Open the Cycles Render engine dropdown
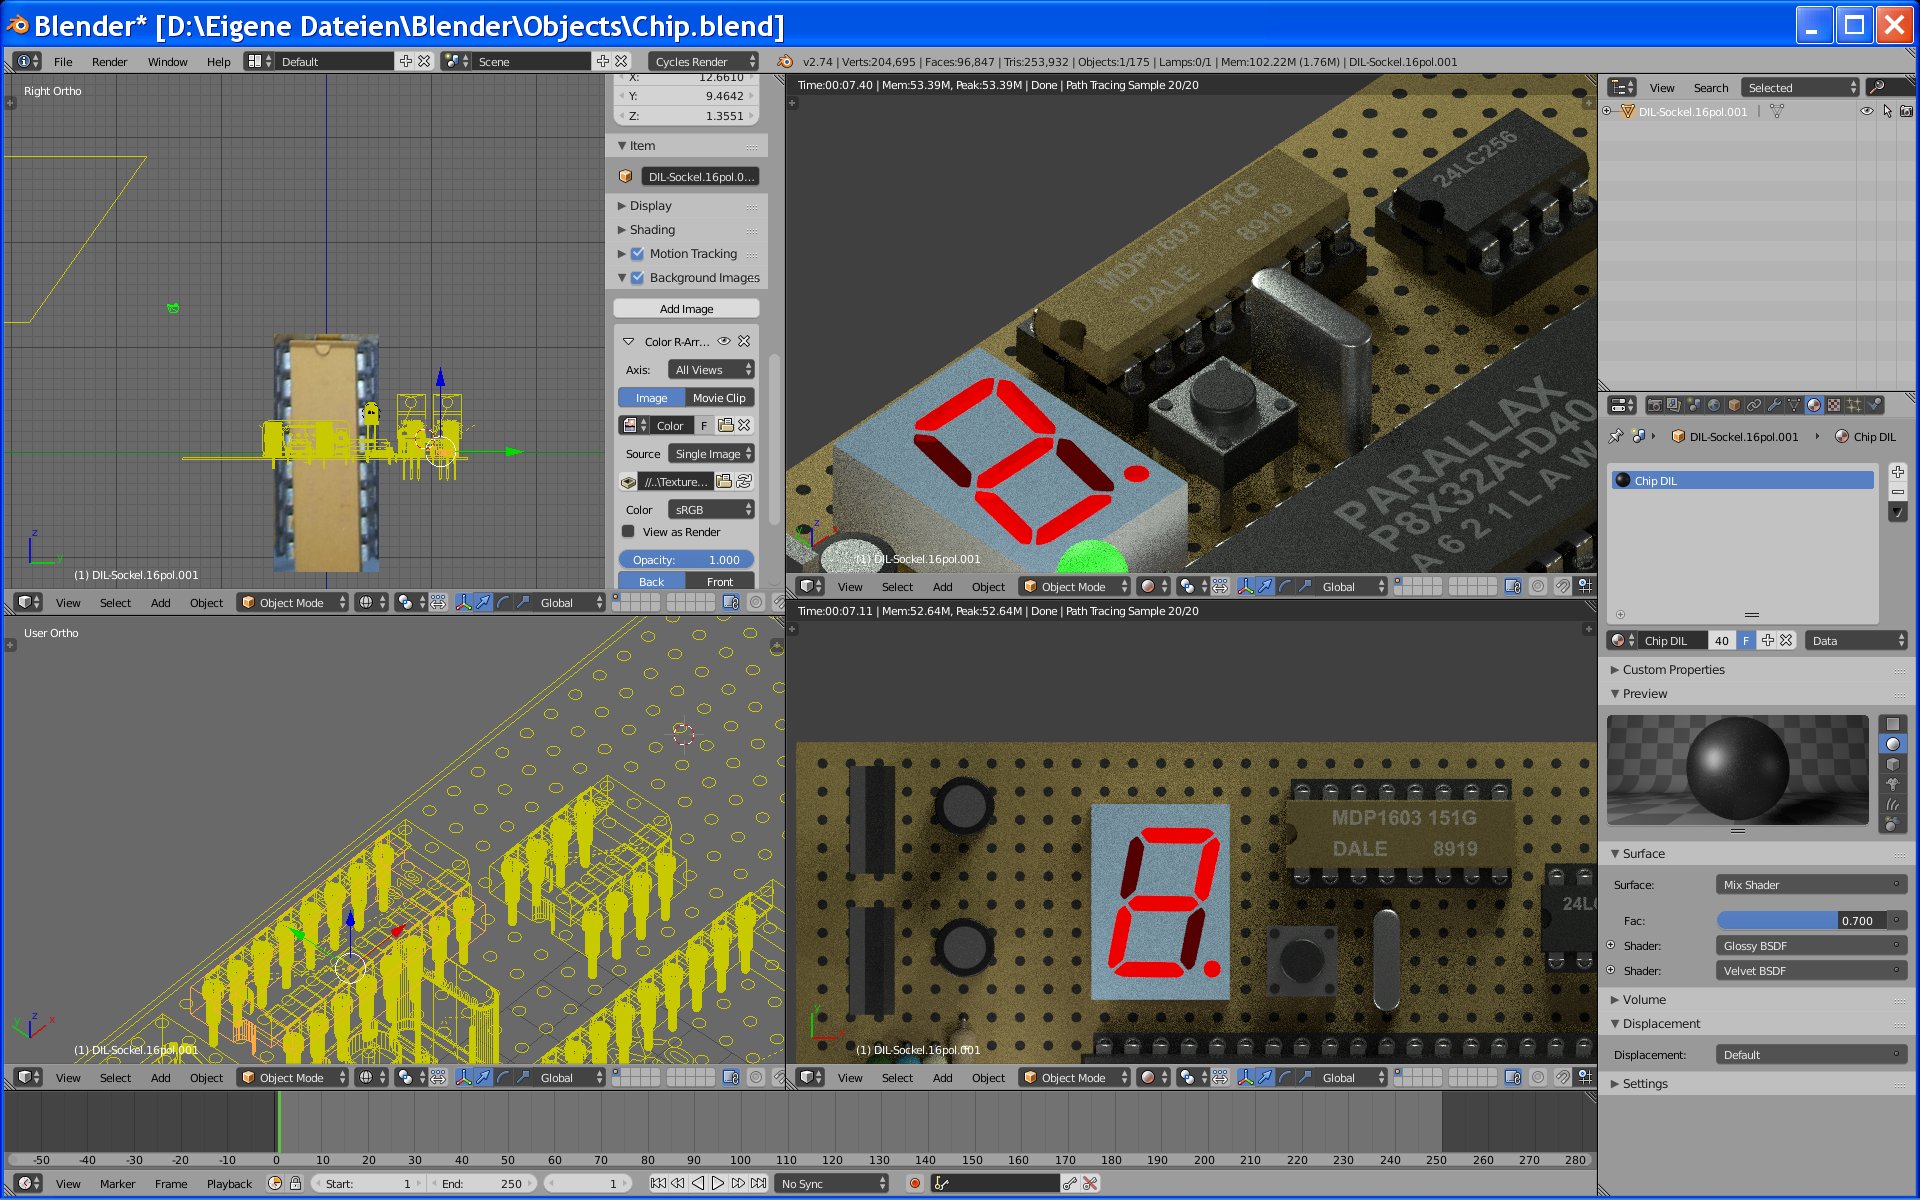 704,62
